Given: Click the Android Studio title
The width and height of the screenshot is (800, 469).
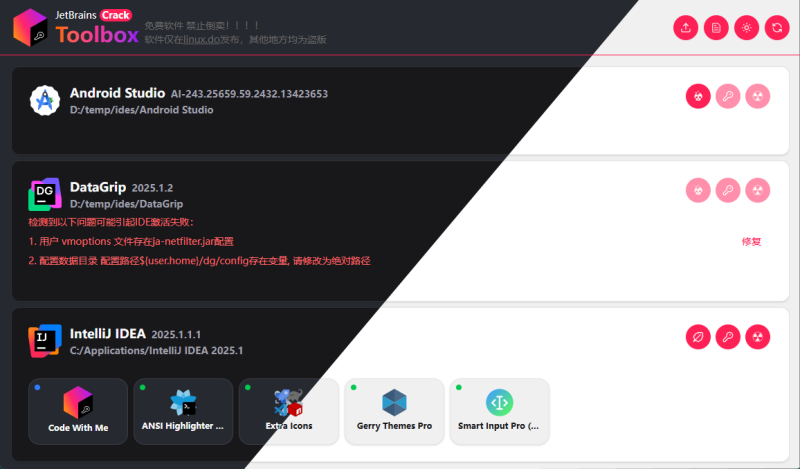Looking at the screenshot, I should (117, 93).
